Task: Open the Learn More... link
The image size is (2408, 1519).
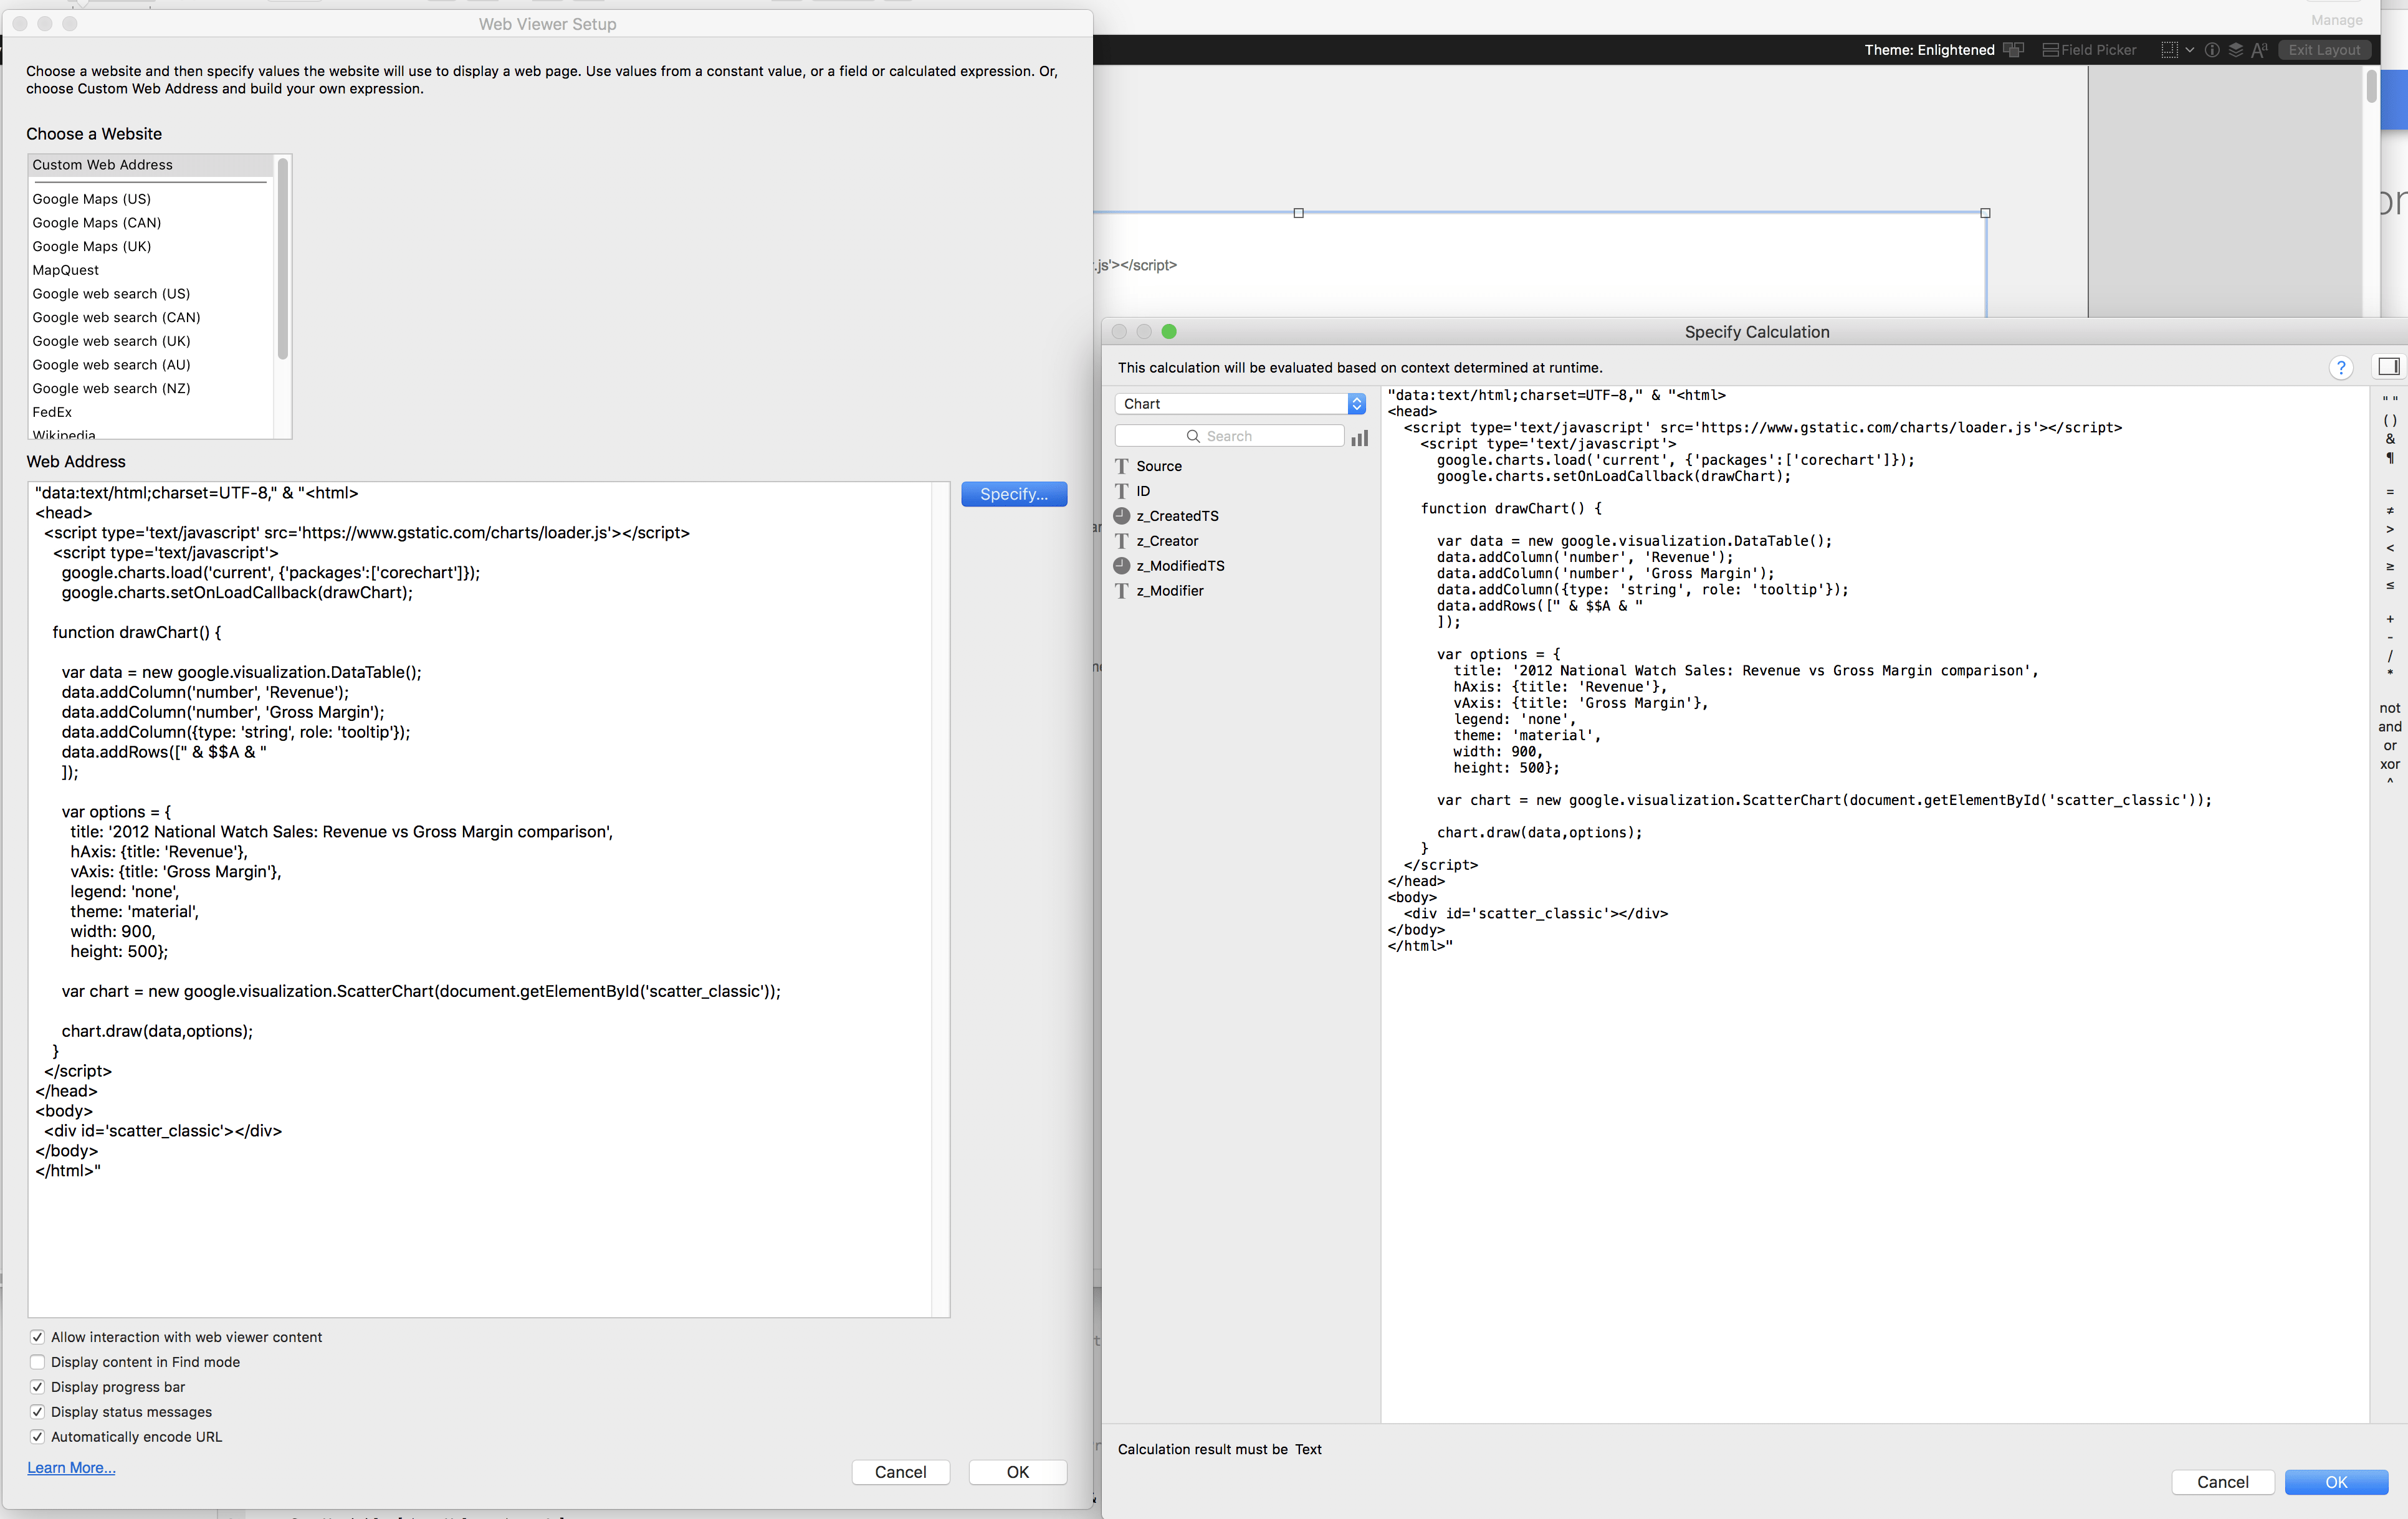Action: [71, 1468]
